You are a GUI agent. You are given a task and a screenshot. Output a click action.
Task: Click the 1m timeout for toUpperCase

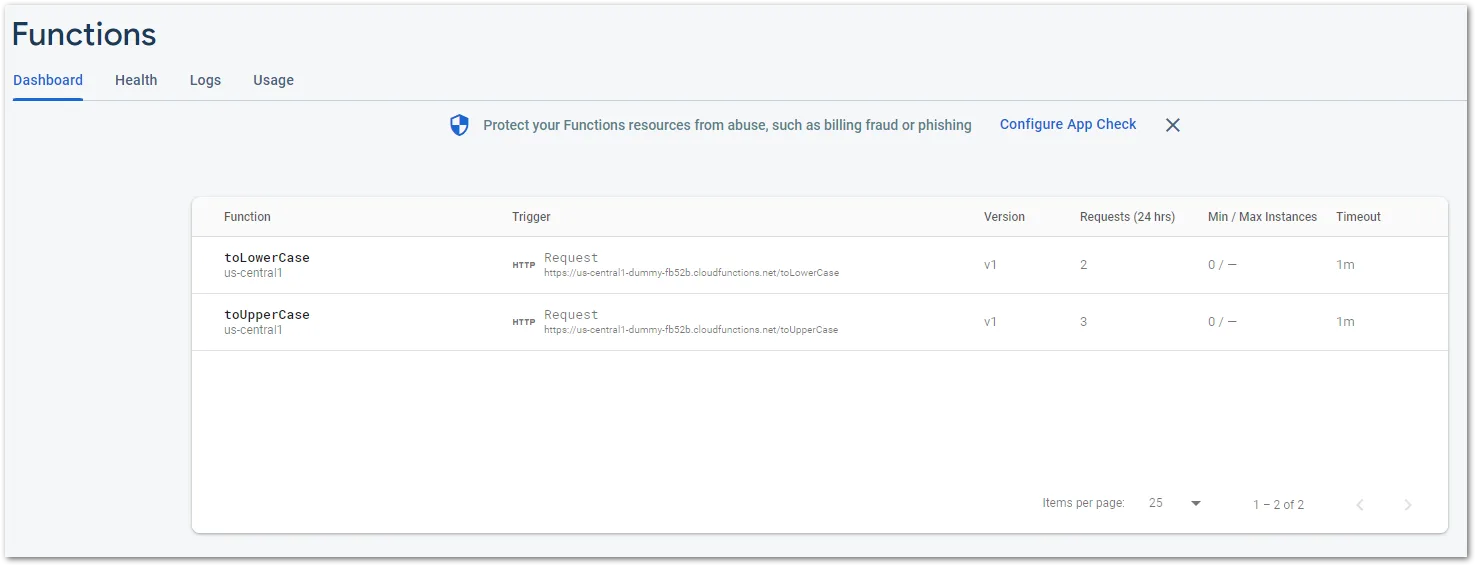1345,322
